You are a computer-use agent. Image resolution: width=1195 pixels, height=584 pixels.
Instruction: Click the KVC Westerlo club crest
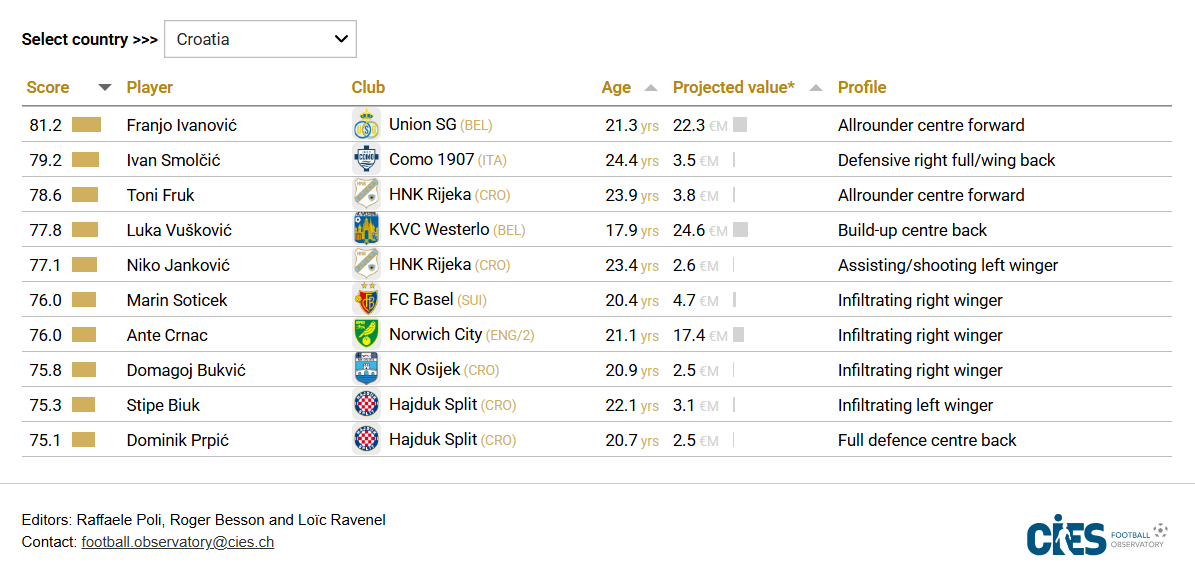366,230
